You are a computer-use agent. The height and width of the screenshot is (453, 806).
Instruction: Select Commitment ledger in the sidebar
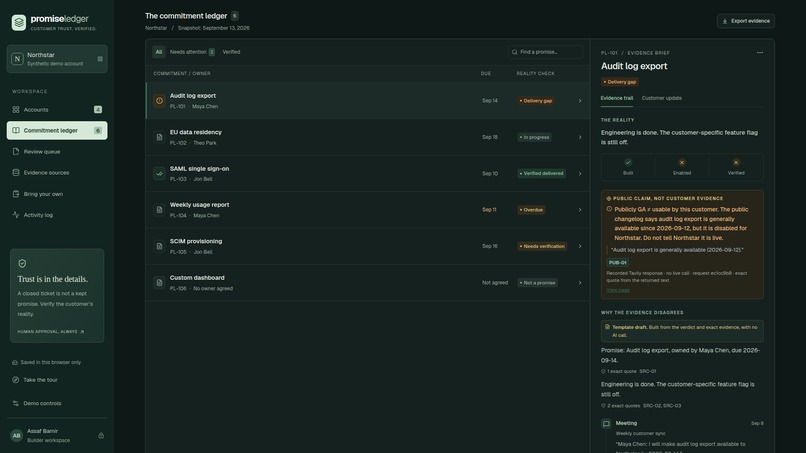point(57,131)
